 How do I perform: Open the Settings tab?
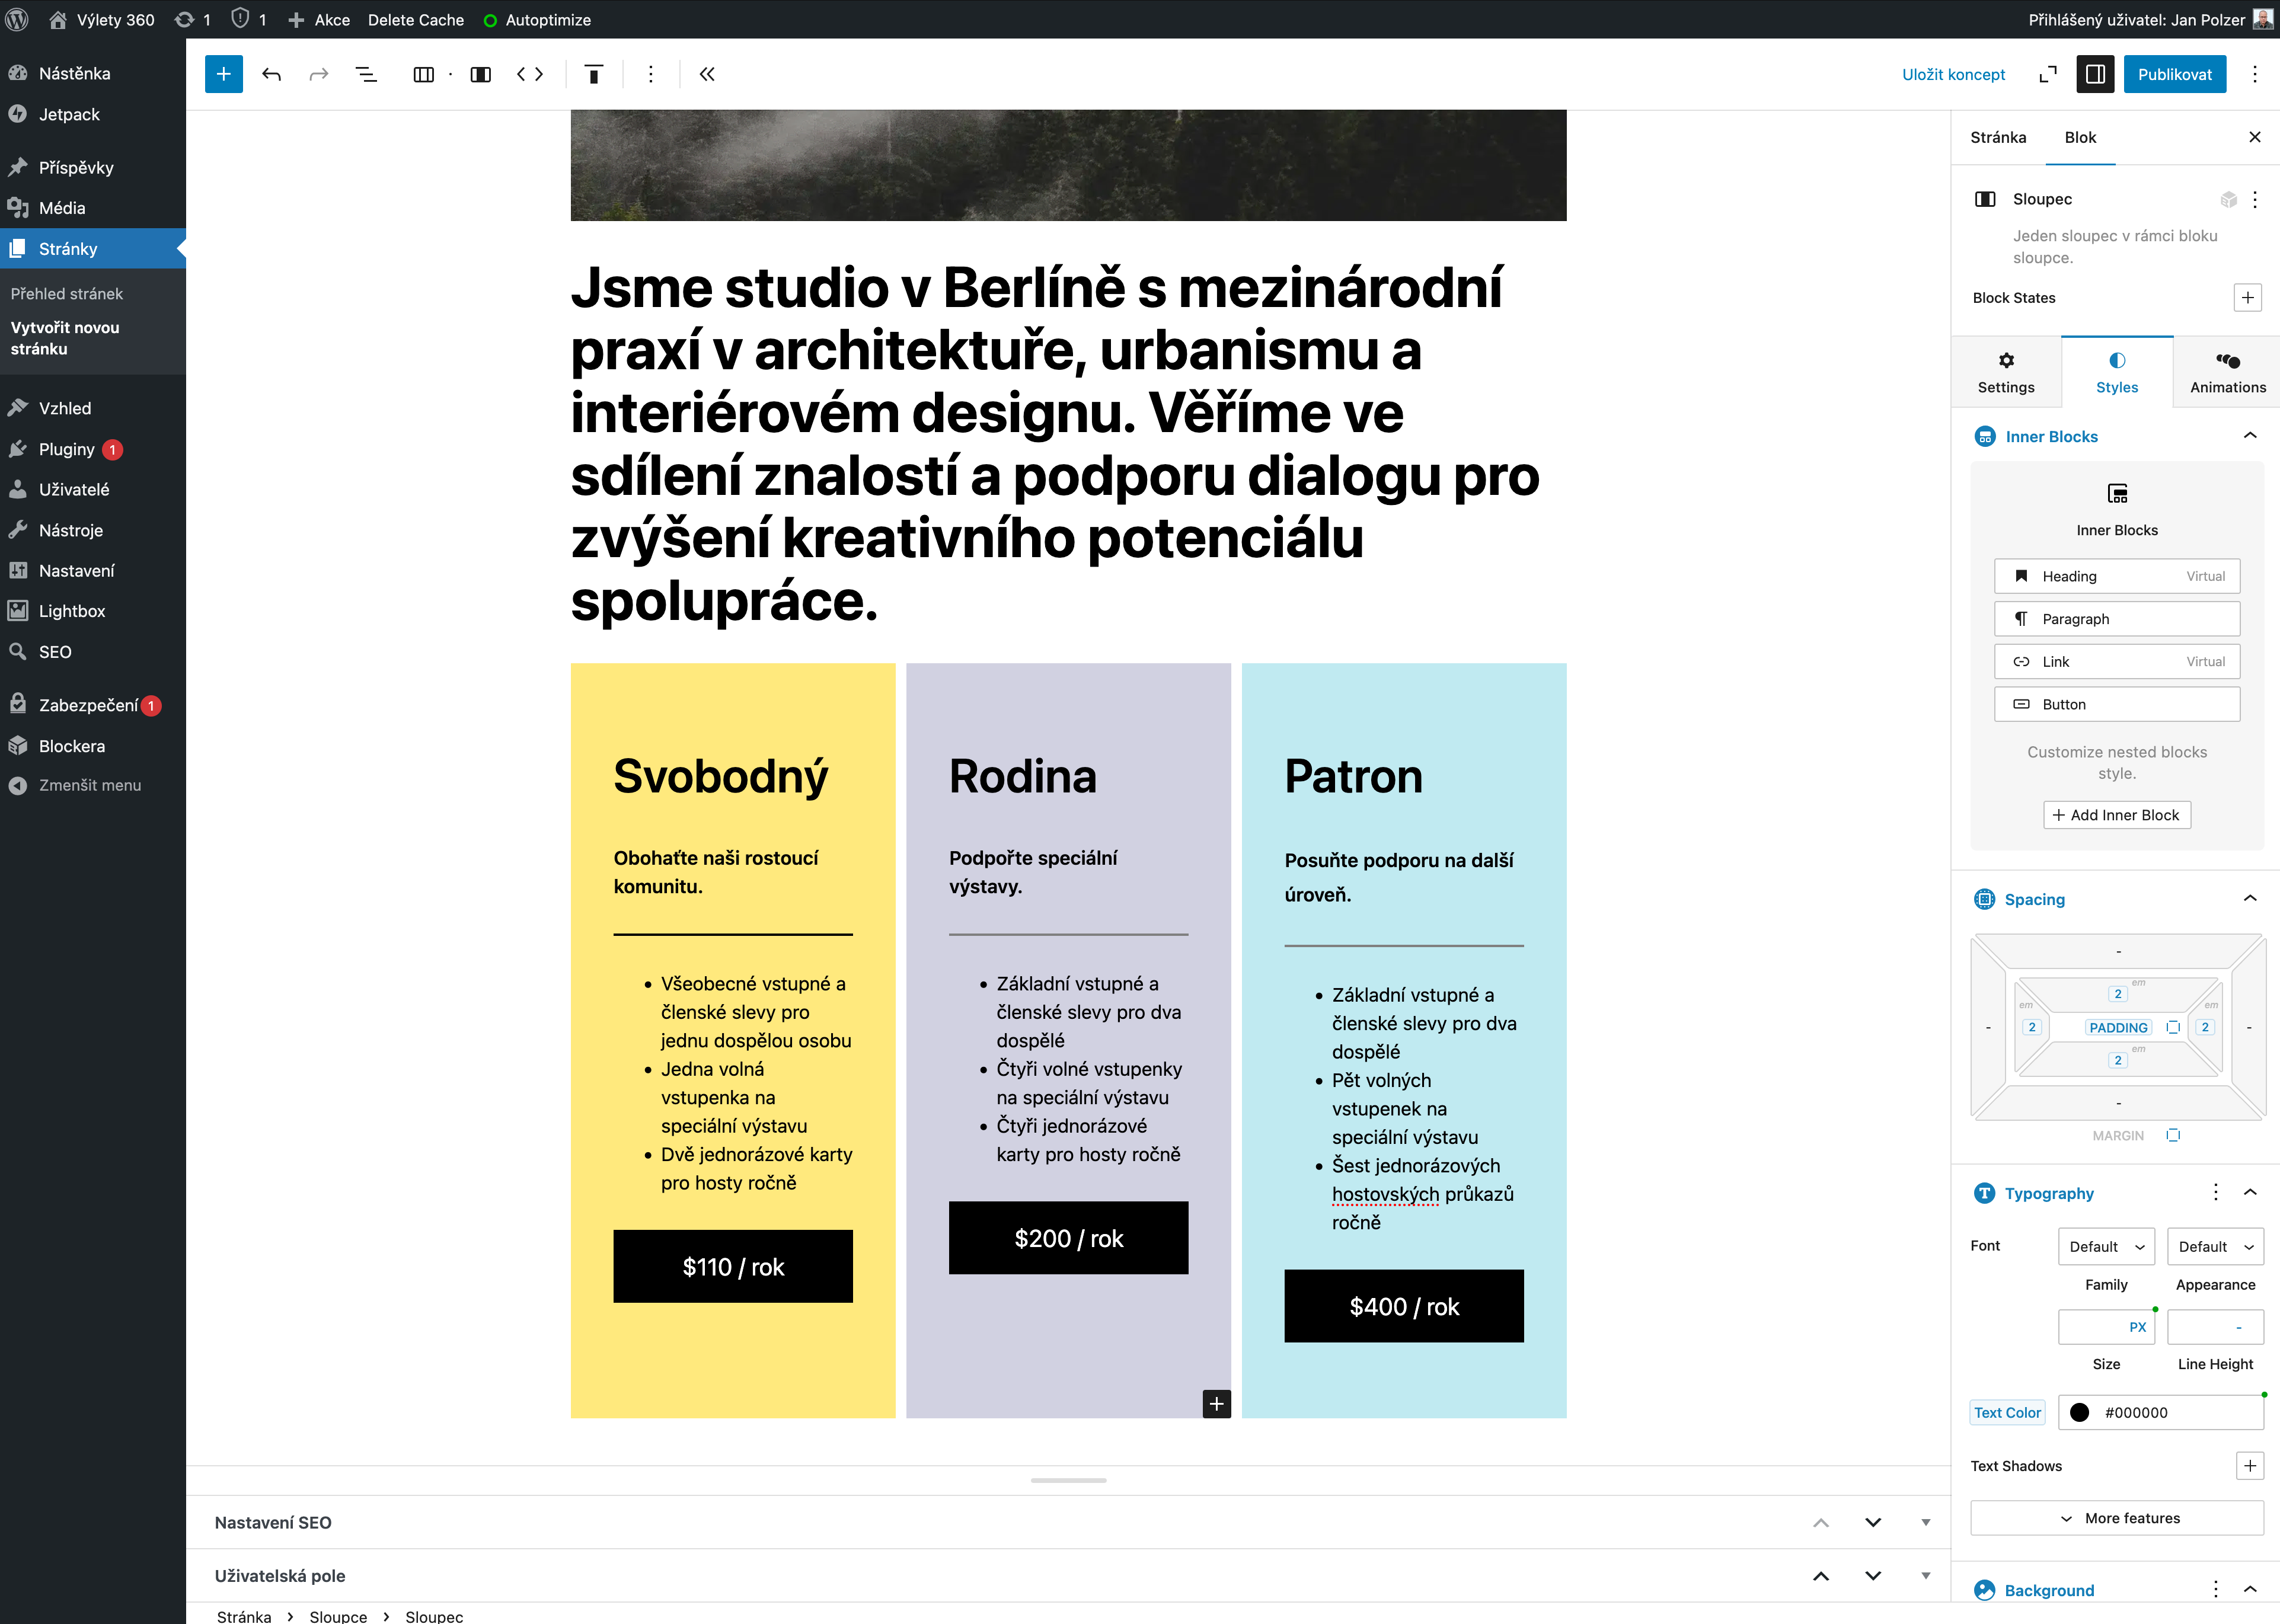(x=2006, y=373)
